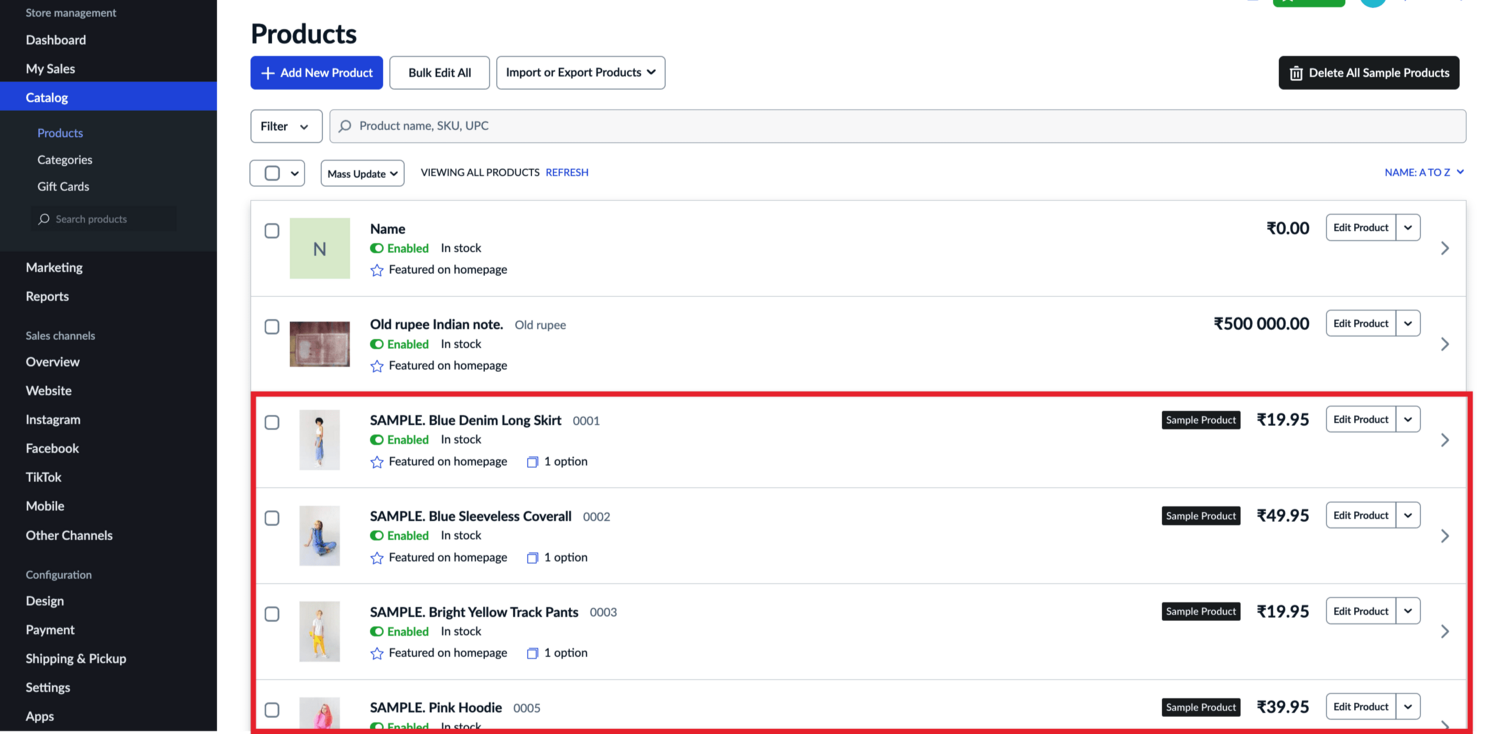Open the Filter dropdown

(x=286, y=127)
